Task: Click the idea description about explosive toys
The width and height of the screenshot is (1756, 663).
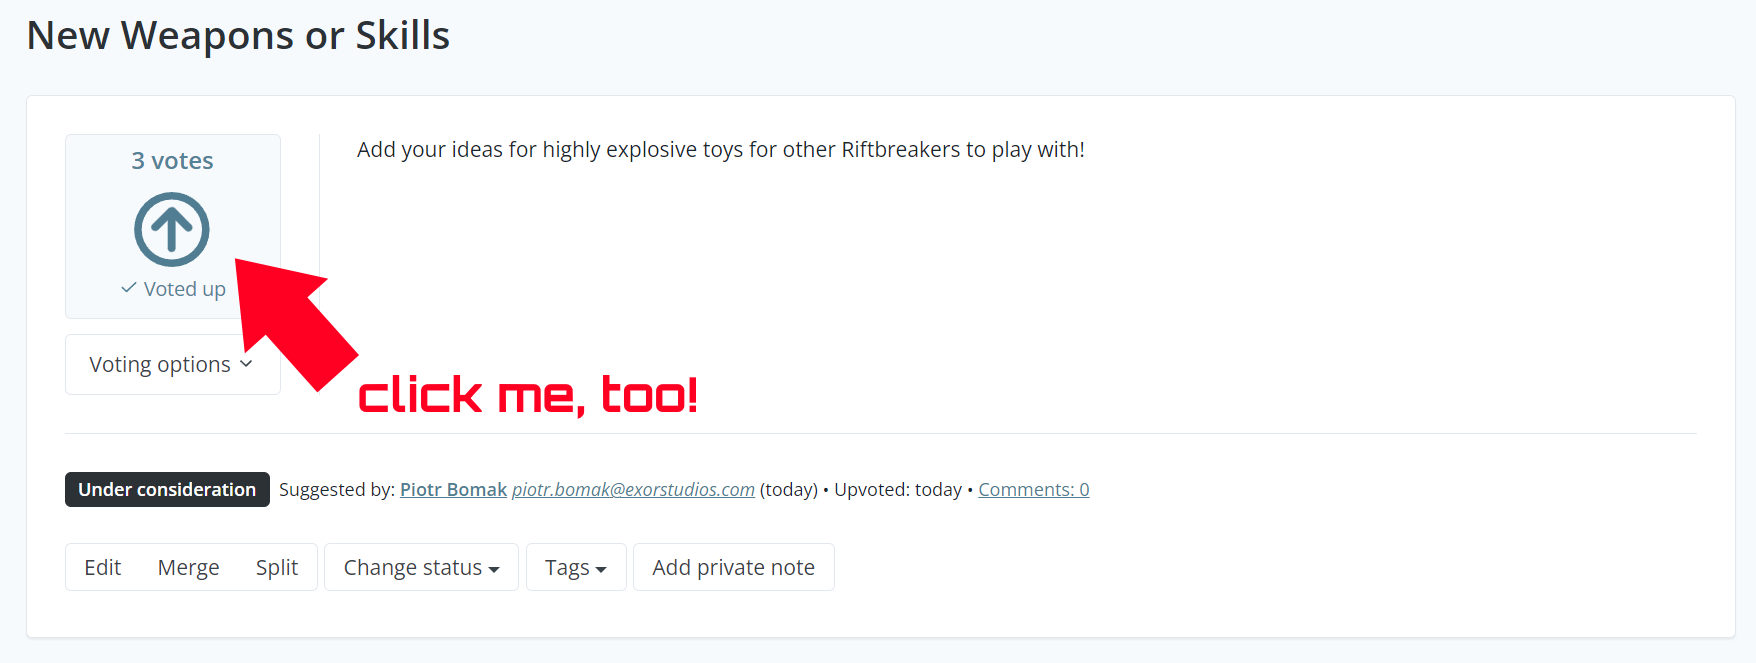Action: (720, 150)
